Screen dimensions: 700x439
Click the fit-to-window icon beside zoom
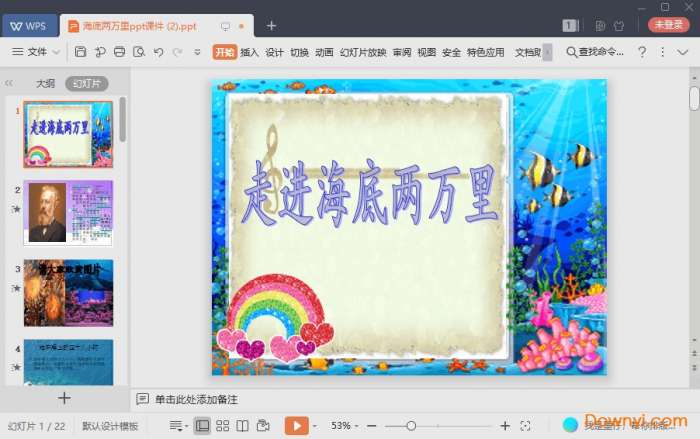[526, 426]
